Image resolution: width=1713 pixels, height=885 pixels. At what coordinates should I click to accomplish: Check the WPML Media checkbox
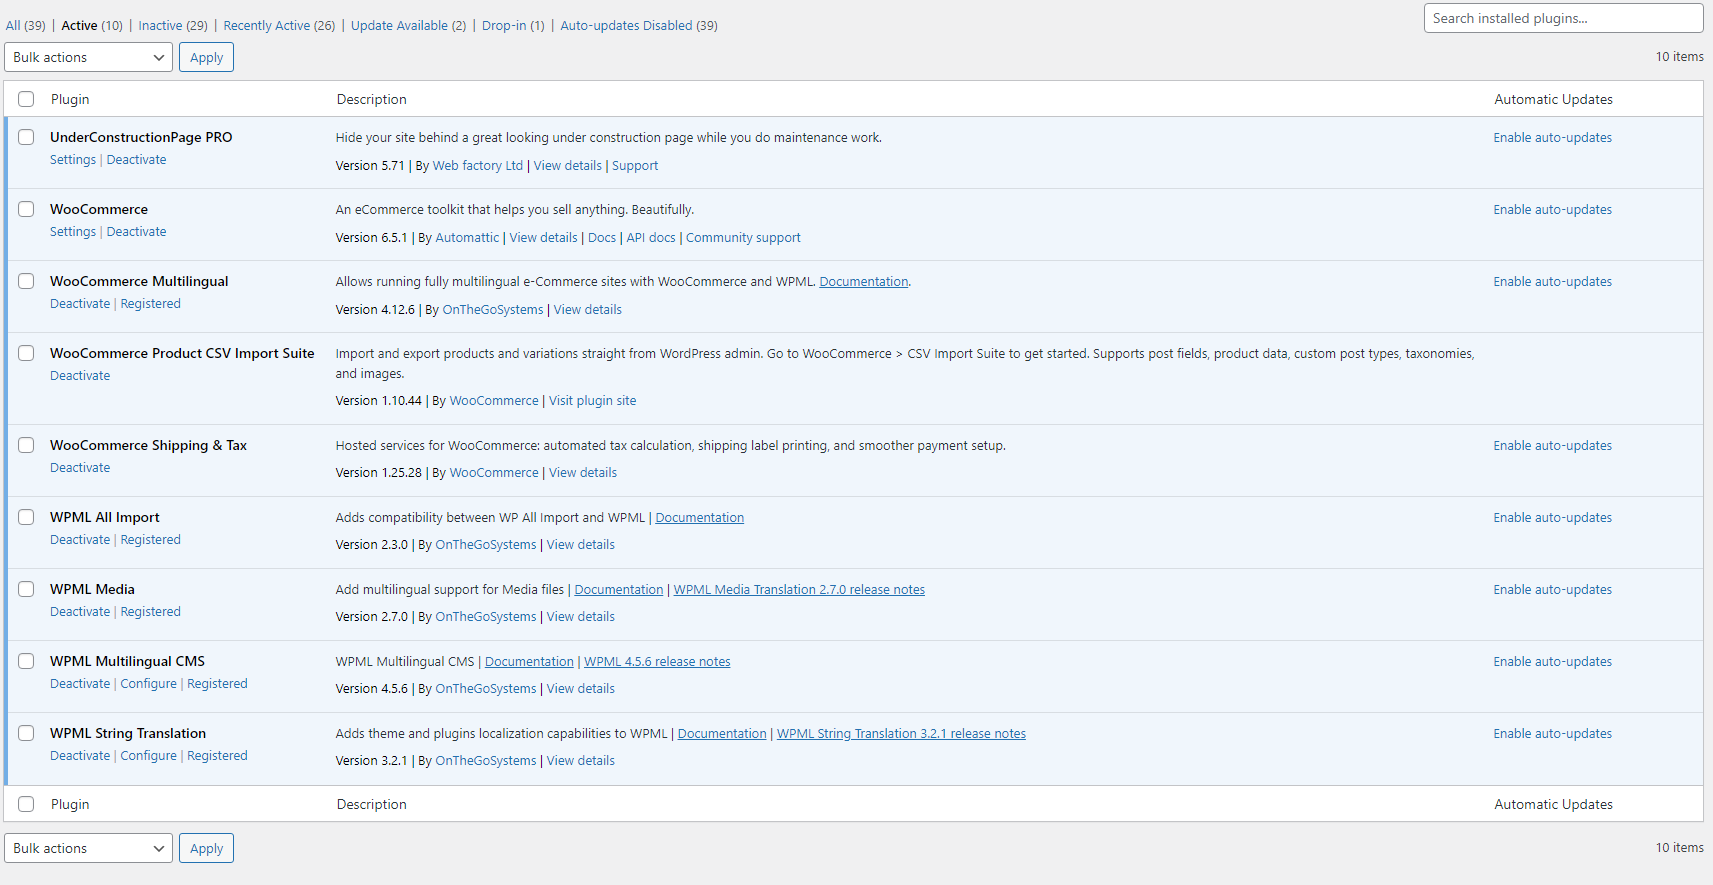tap(26, 589)
